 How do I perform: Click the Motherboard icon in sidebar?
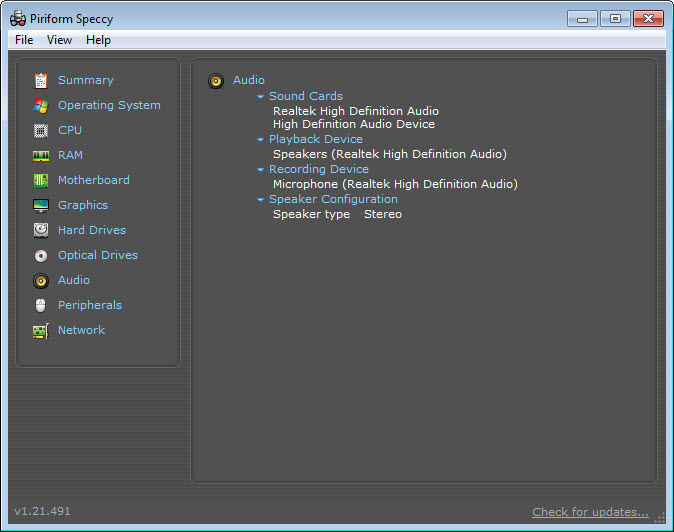(x=41, y=180)
